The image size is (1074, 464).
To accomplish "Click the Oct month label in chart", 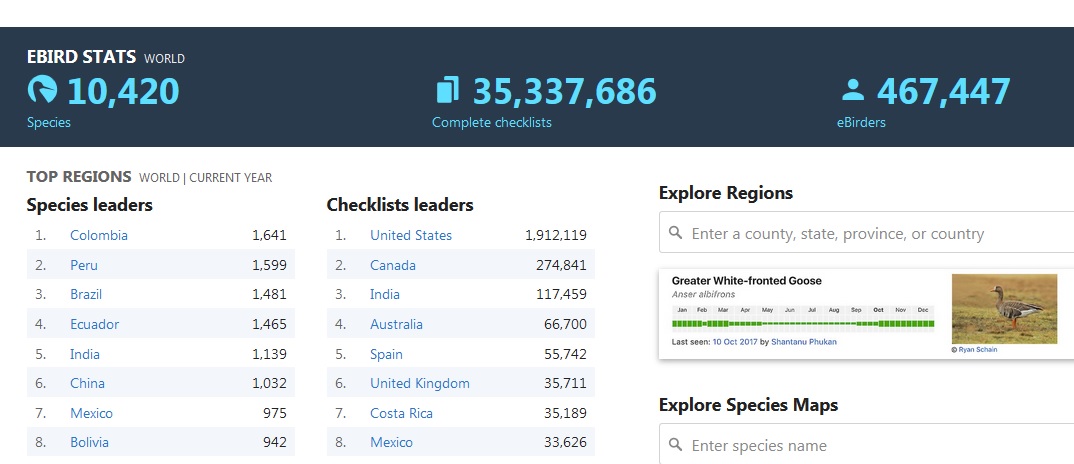I will 879,310.
